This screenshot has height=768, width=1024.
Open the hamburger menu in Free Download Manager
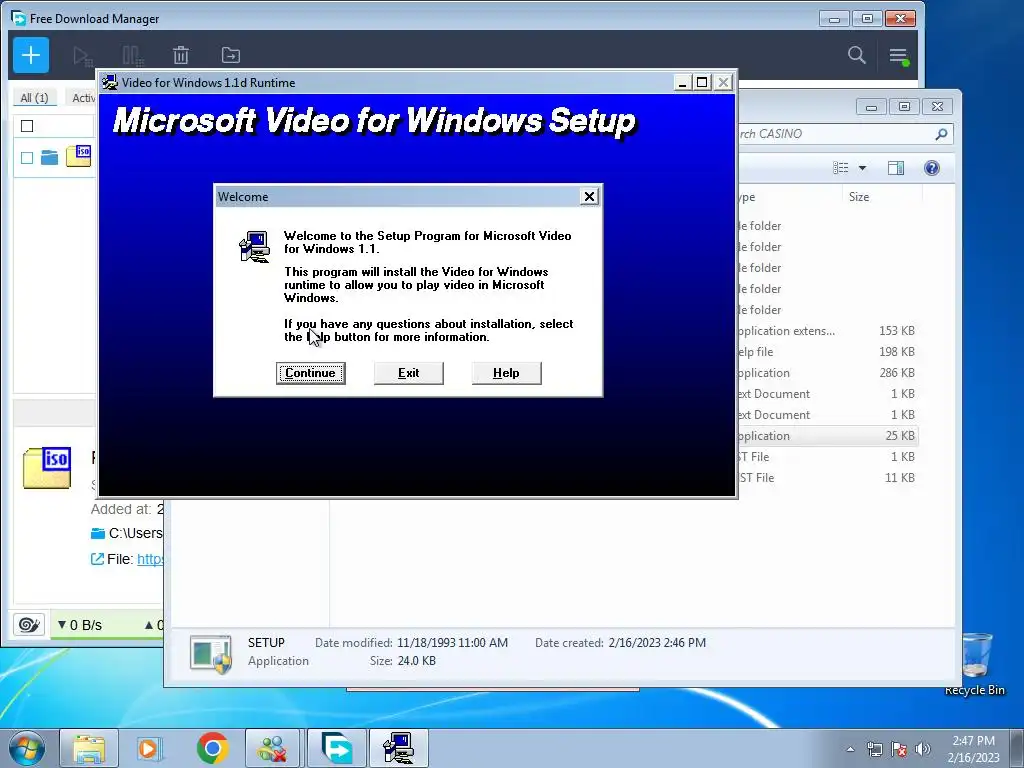click(899, 56)
